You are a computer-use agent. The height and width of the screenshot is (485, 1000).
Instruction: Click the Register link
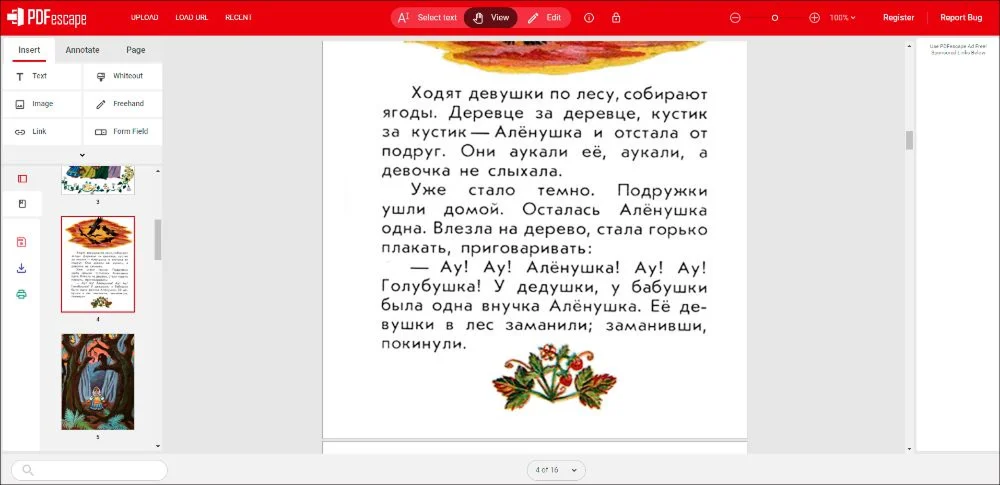click(x=898, y=18)
